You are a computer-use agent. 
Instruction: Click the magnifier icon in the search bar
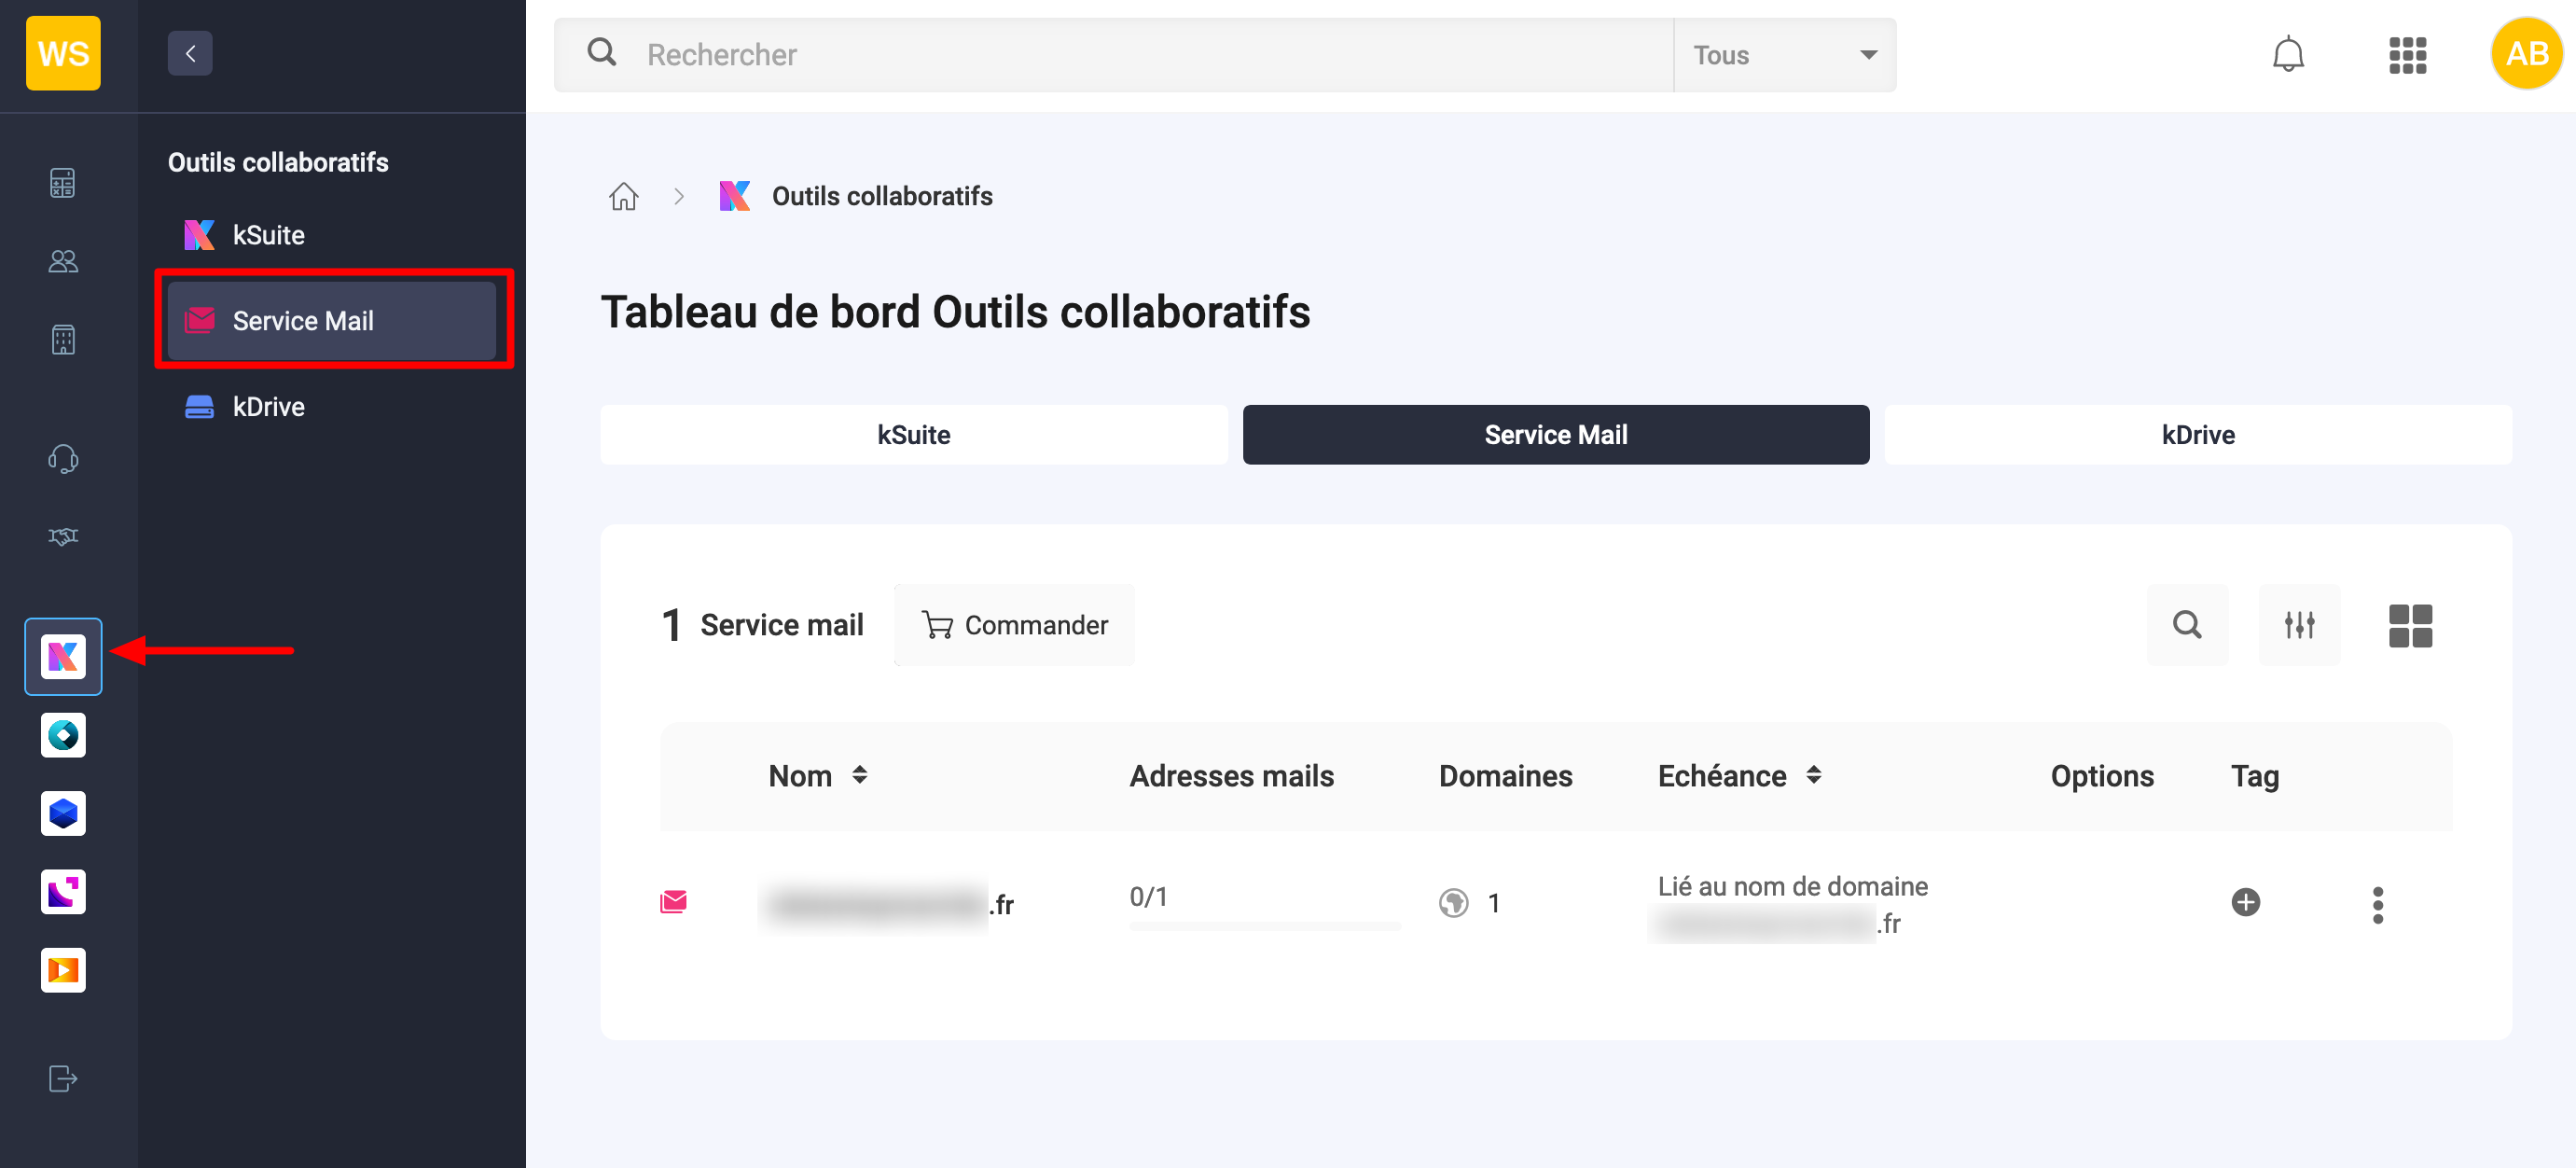pos(602,53)
